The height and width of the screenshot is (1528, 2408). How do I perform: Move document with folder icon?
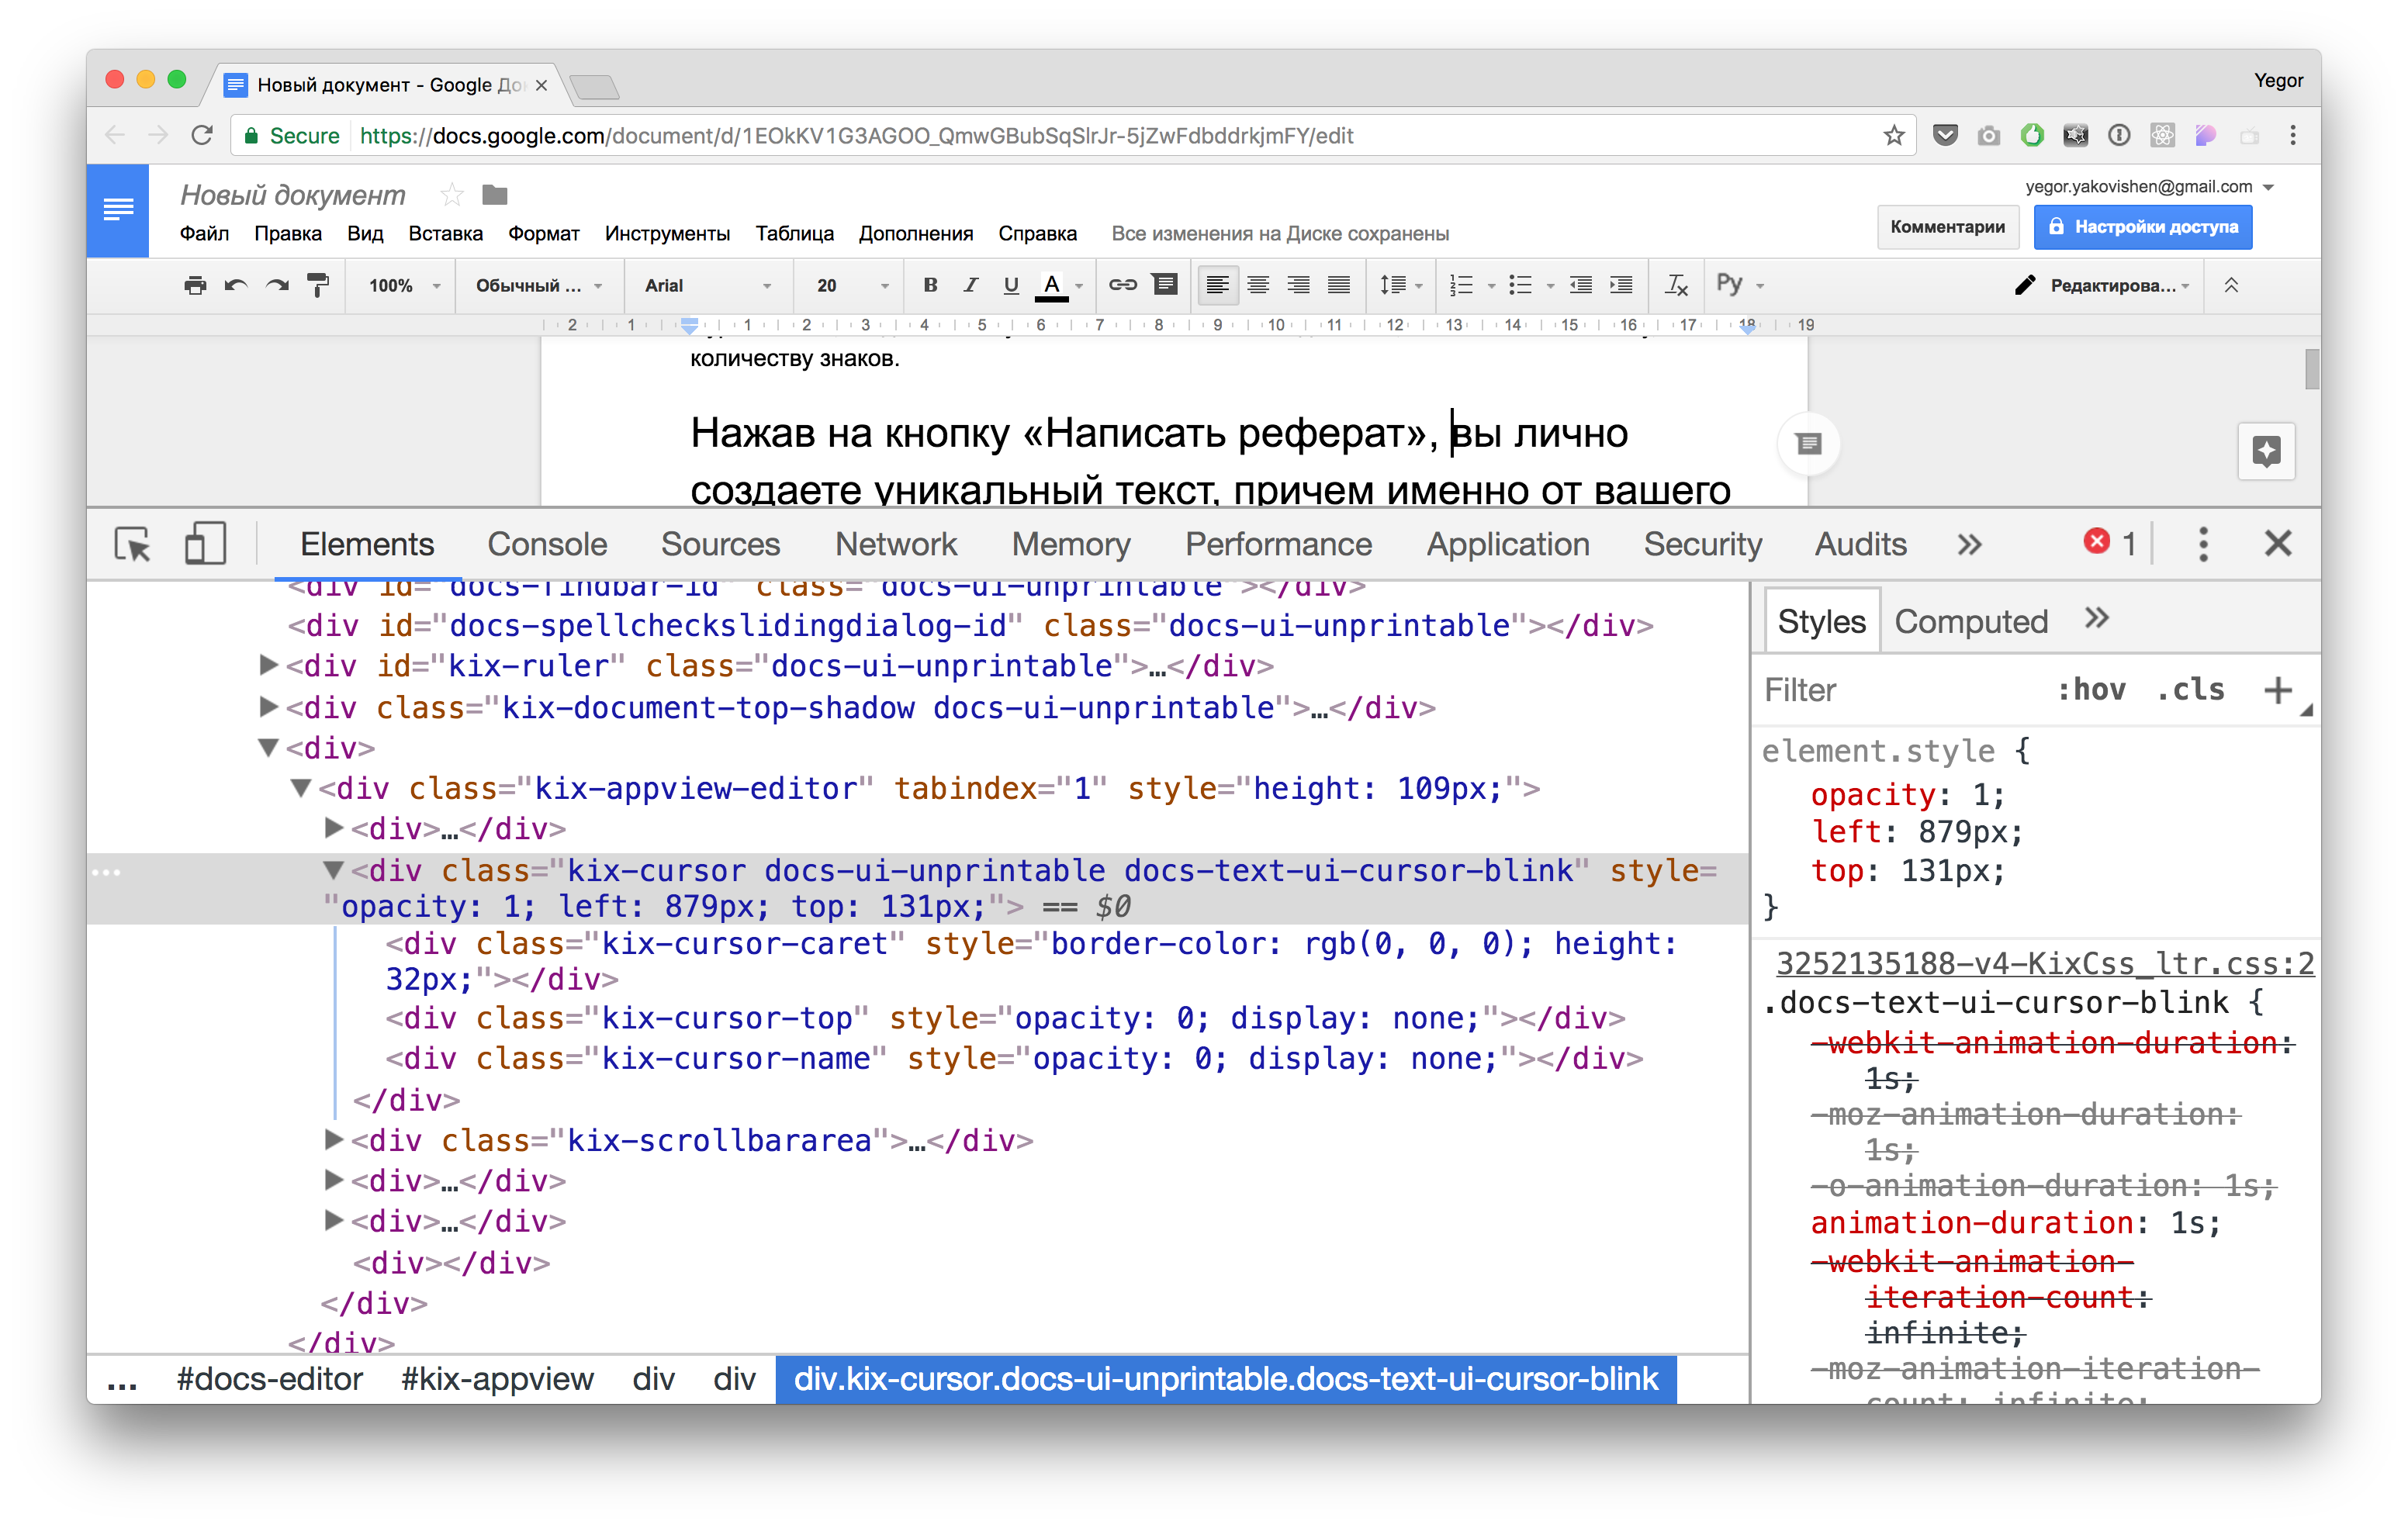[x=495, y=194]
